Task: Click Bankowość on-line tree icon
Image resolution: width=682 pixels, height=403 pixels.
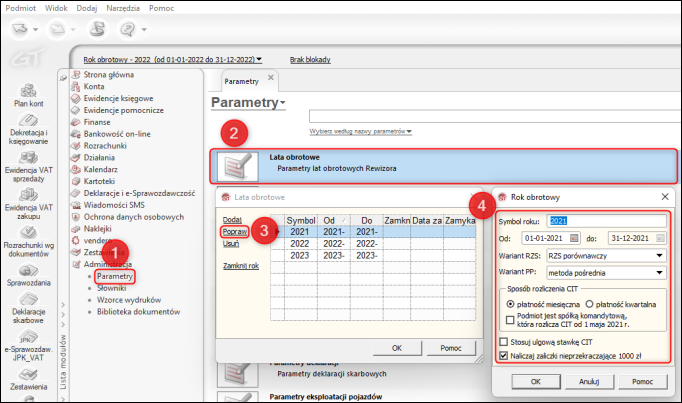Action: (x=76, y=134)
